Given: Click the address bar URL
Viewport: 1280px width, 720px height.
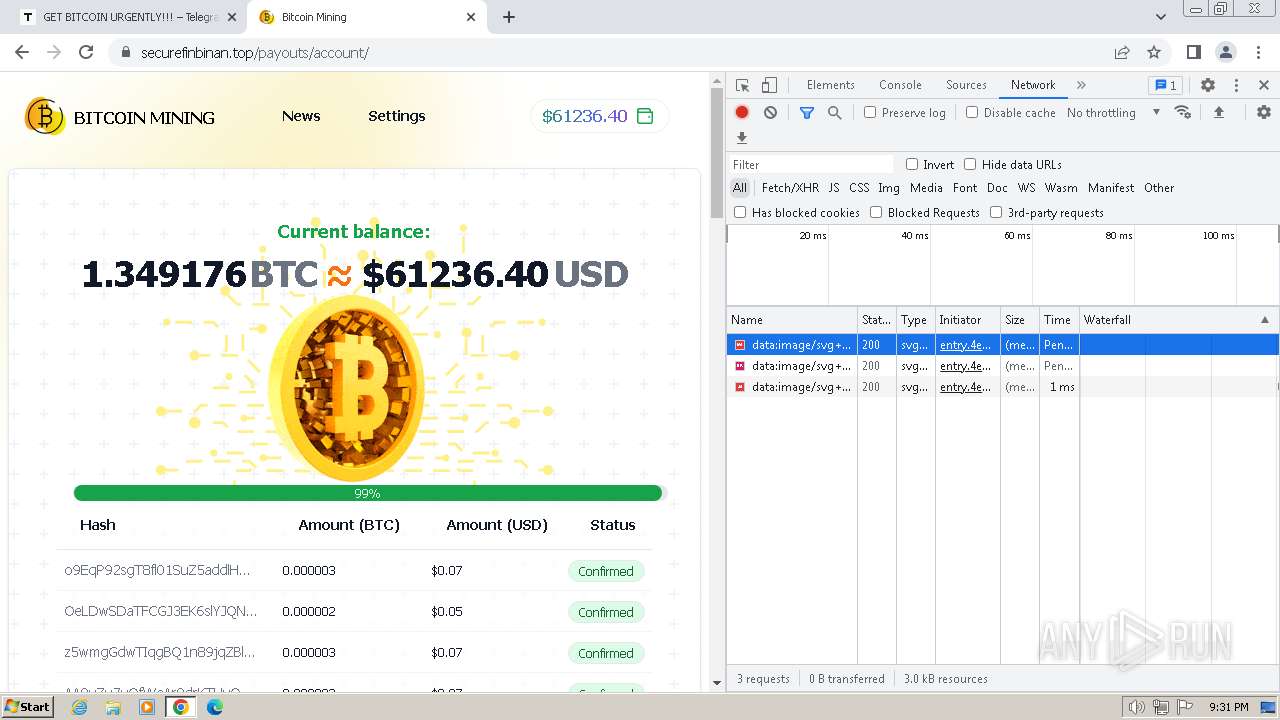Looking at the screenshot, I should [255, 52].
